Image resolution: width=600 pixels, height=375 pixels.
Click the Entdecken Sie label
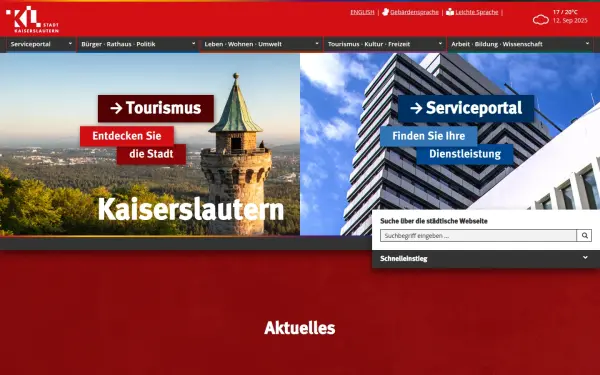[x=127, y=136]
